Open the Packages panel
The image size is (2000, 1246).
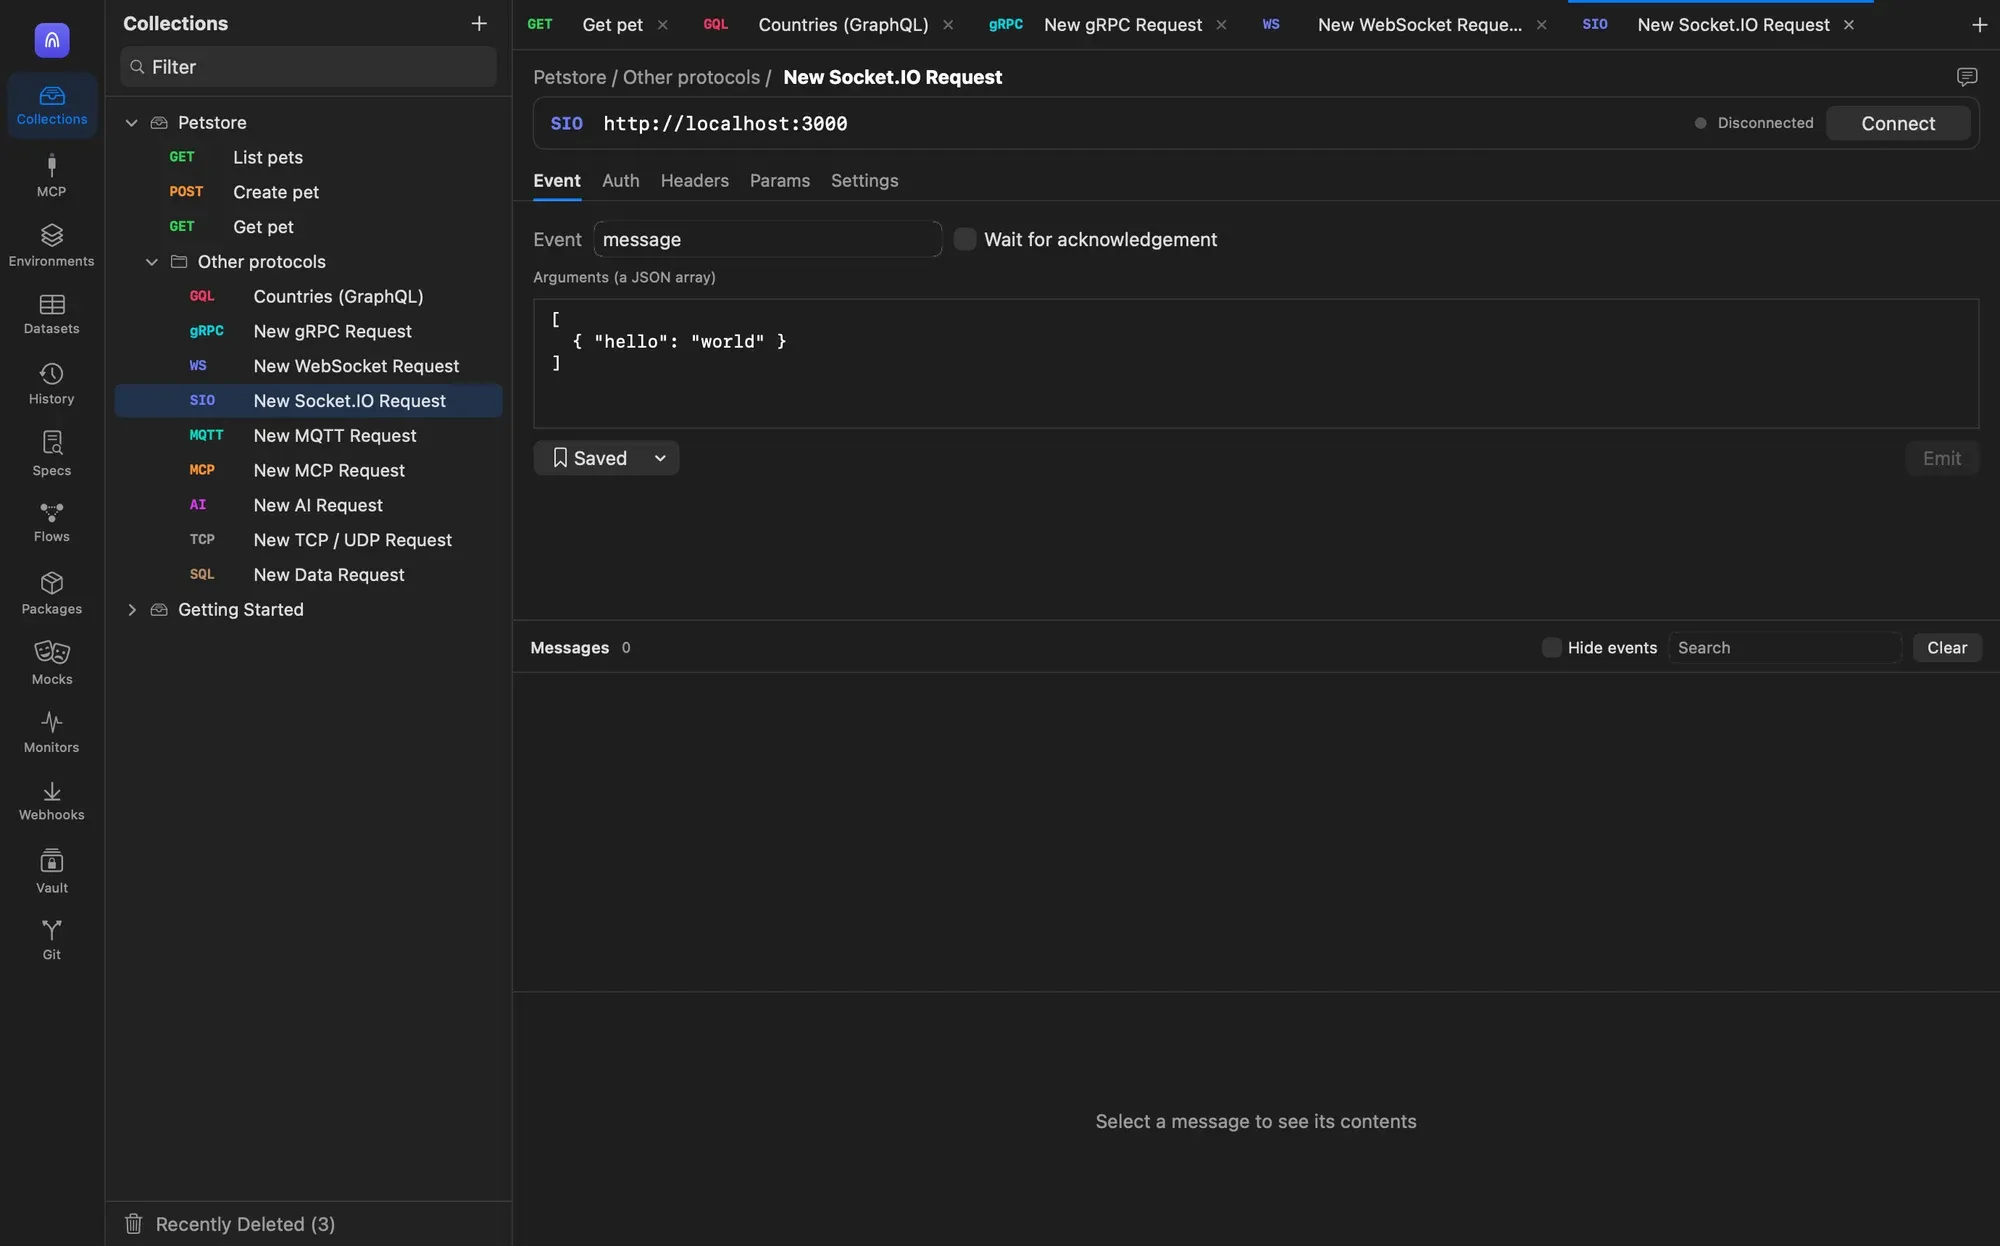point(52,593)
